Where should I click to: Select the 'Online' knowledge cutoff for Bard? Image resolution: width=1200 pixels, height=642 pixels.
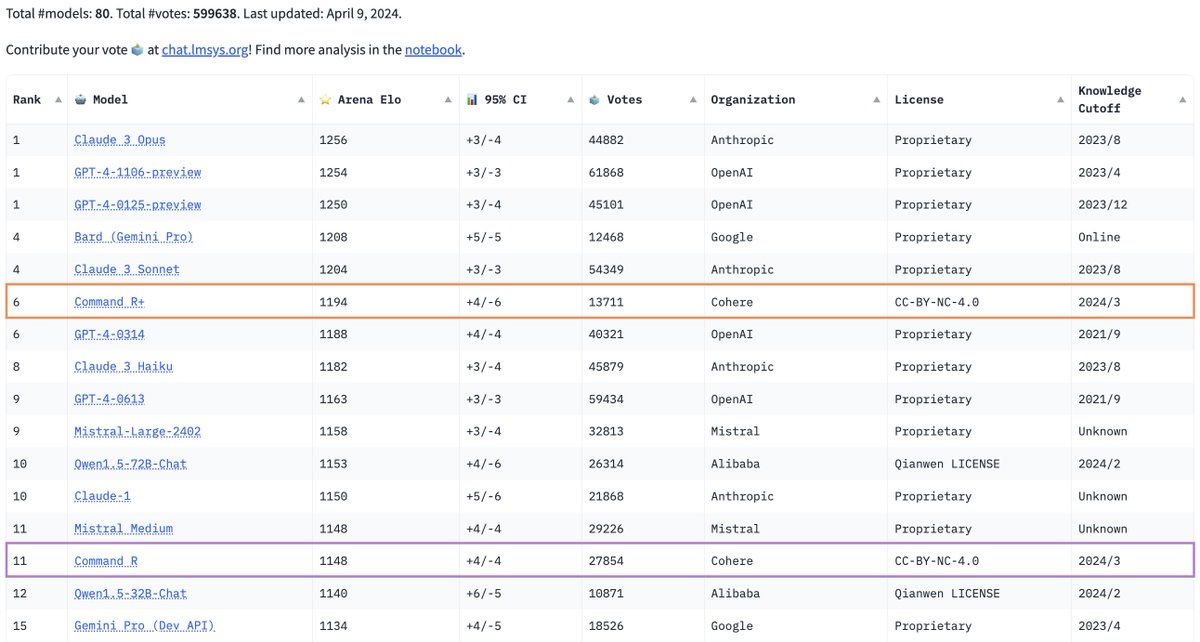(x=1099, y=237)
